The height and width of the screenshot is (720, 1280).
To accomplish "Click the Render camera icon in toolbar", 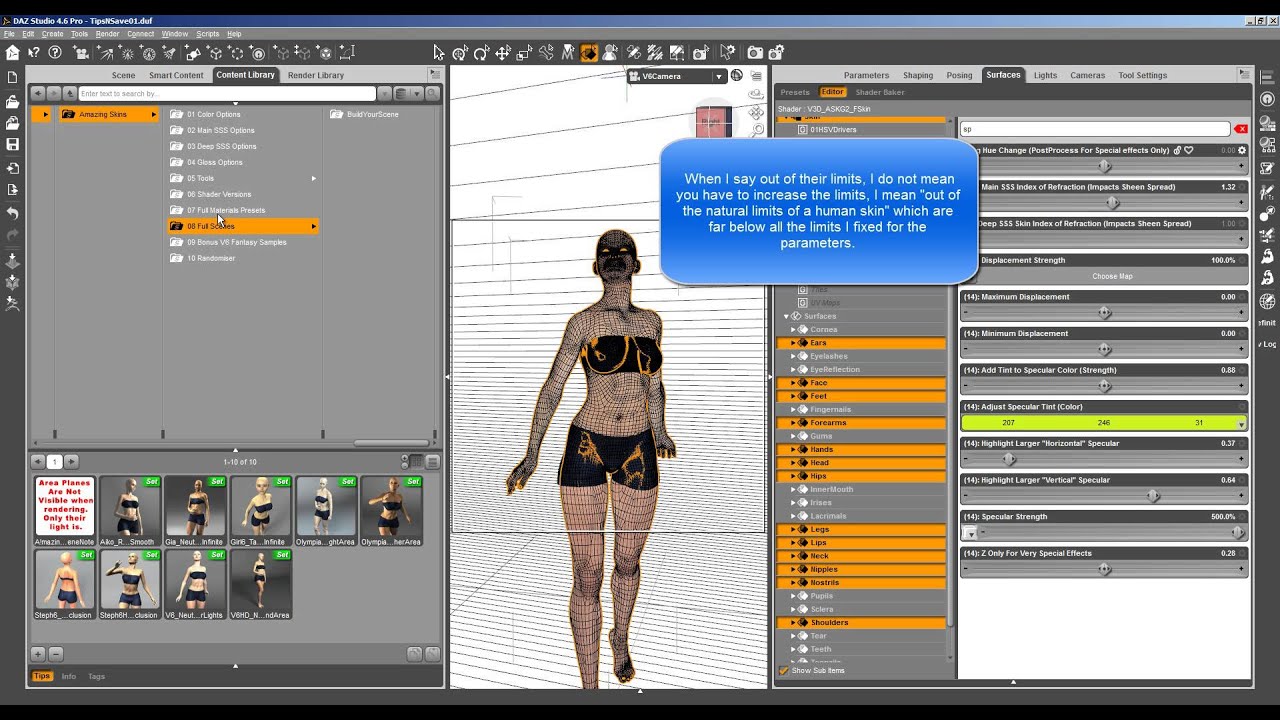I will pos(755,53).
